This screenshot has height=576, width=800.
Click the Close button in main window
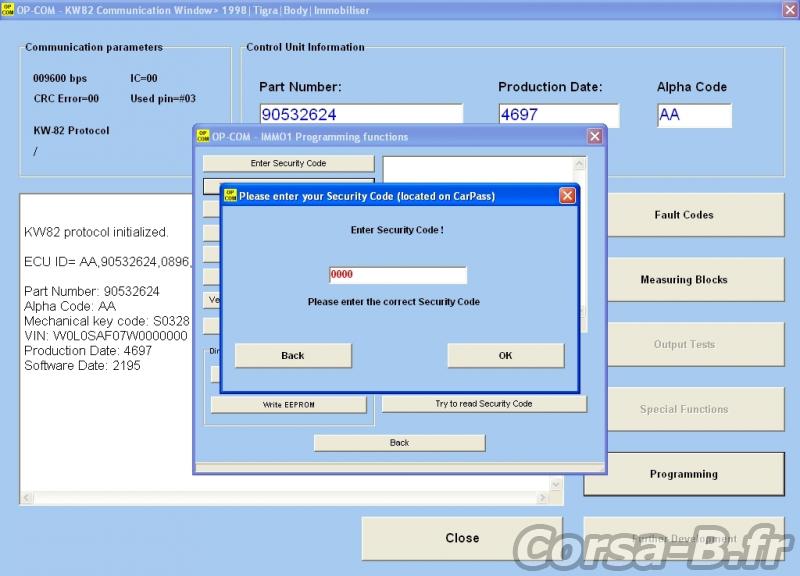coord(462,538)
